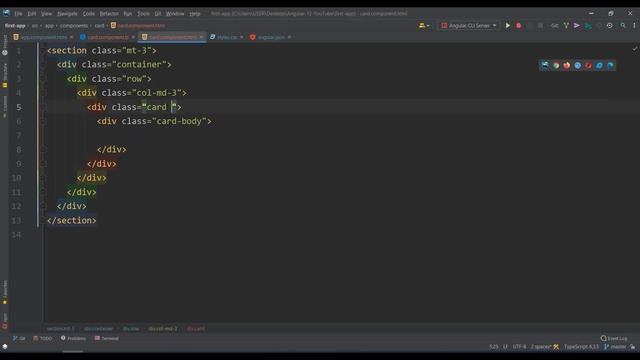Open preview in built-in WebStorm browser icon
This screenshot has height=360, width=640.
click(x=545, y=65)
